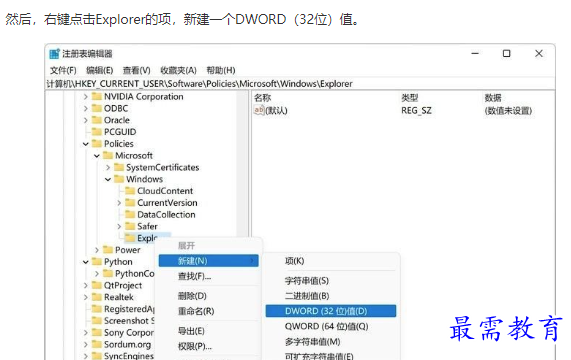Select QWORD (64 位)值(Q) option
This screenshot has width=571, height=360.
(x=331, y=326)
